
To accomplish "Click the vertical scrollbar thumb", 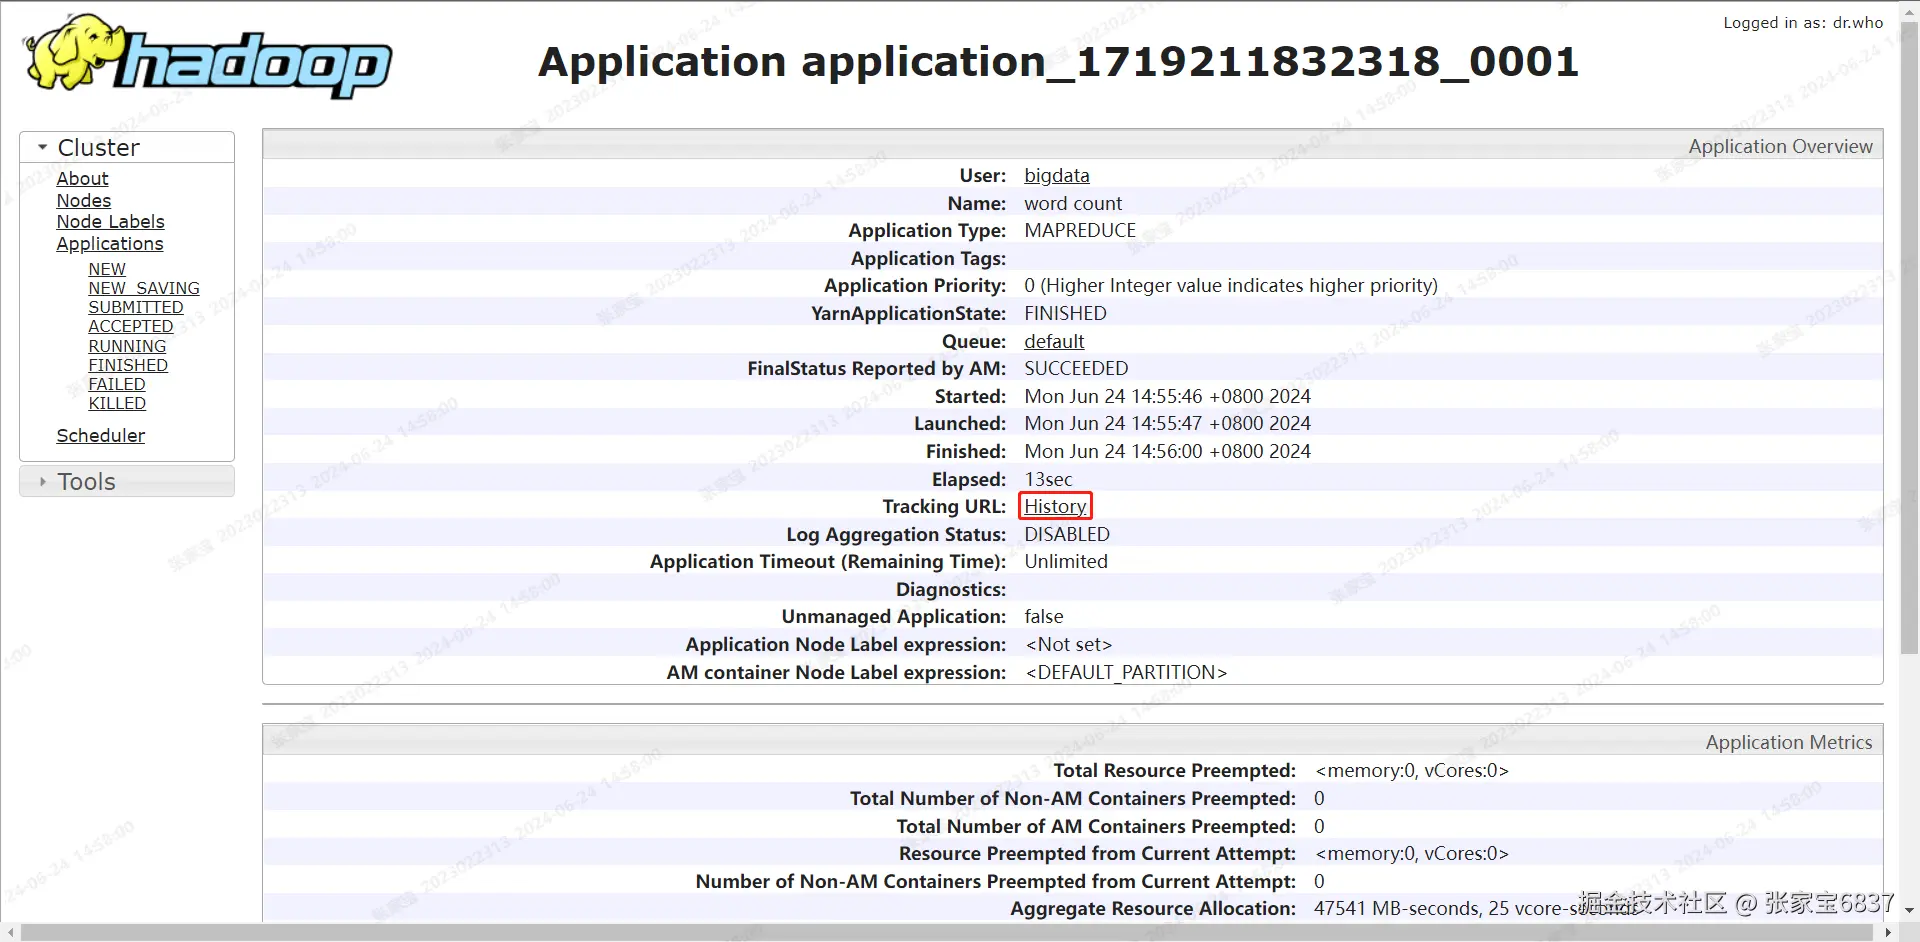I will tap(1909, 340).
